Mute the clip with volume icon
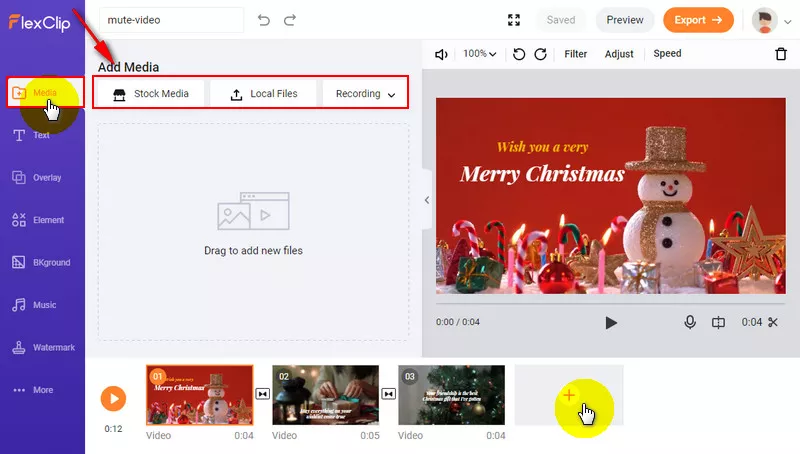 [x=441, y=54]
